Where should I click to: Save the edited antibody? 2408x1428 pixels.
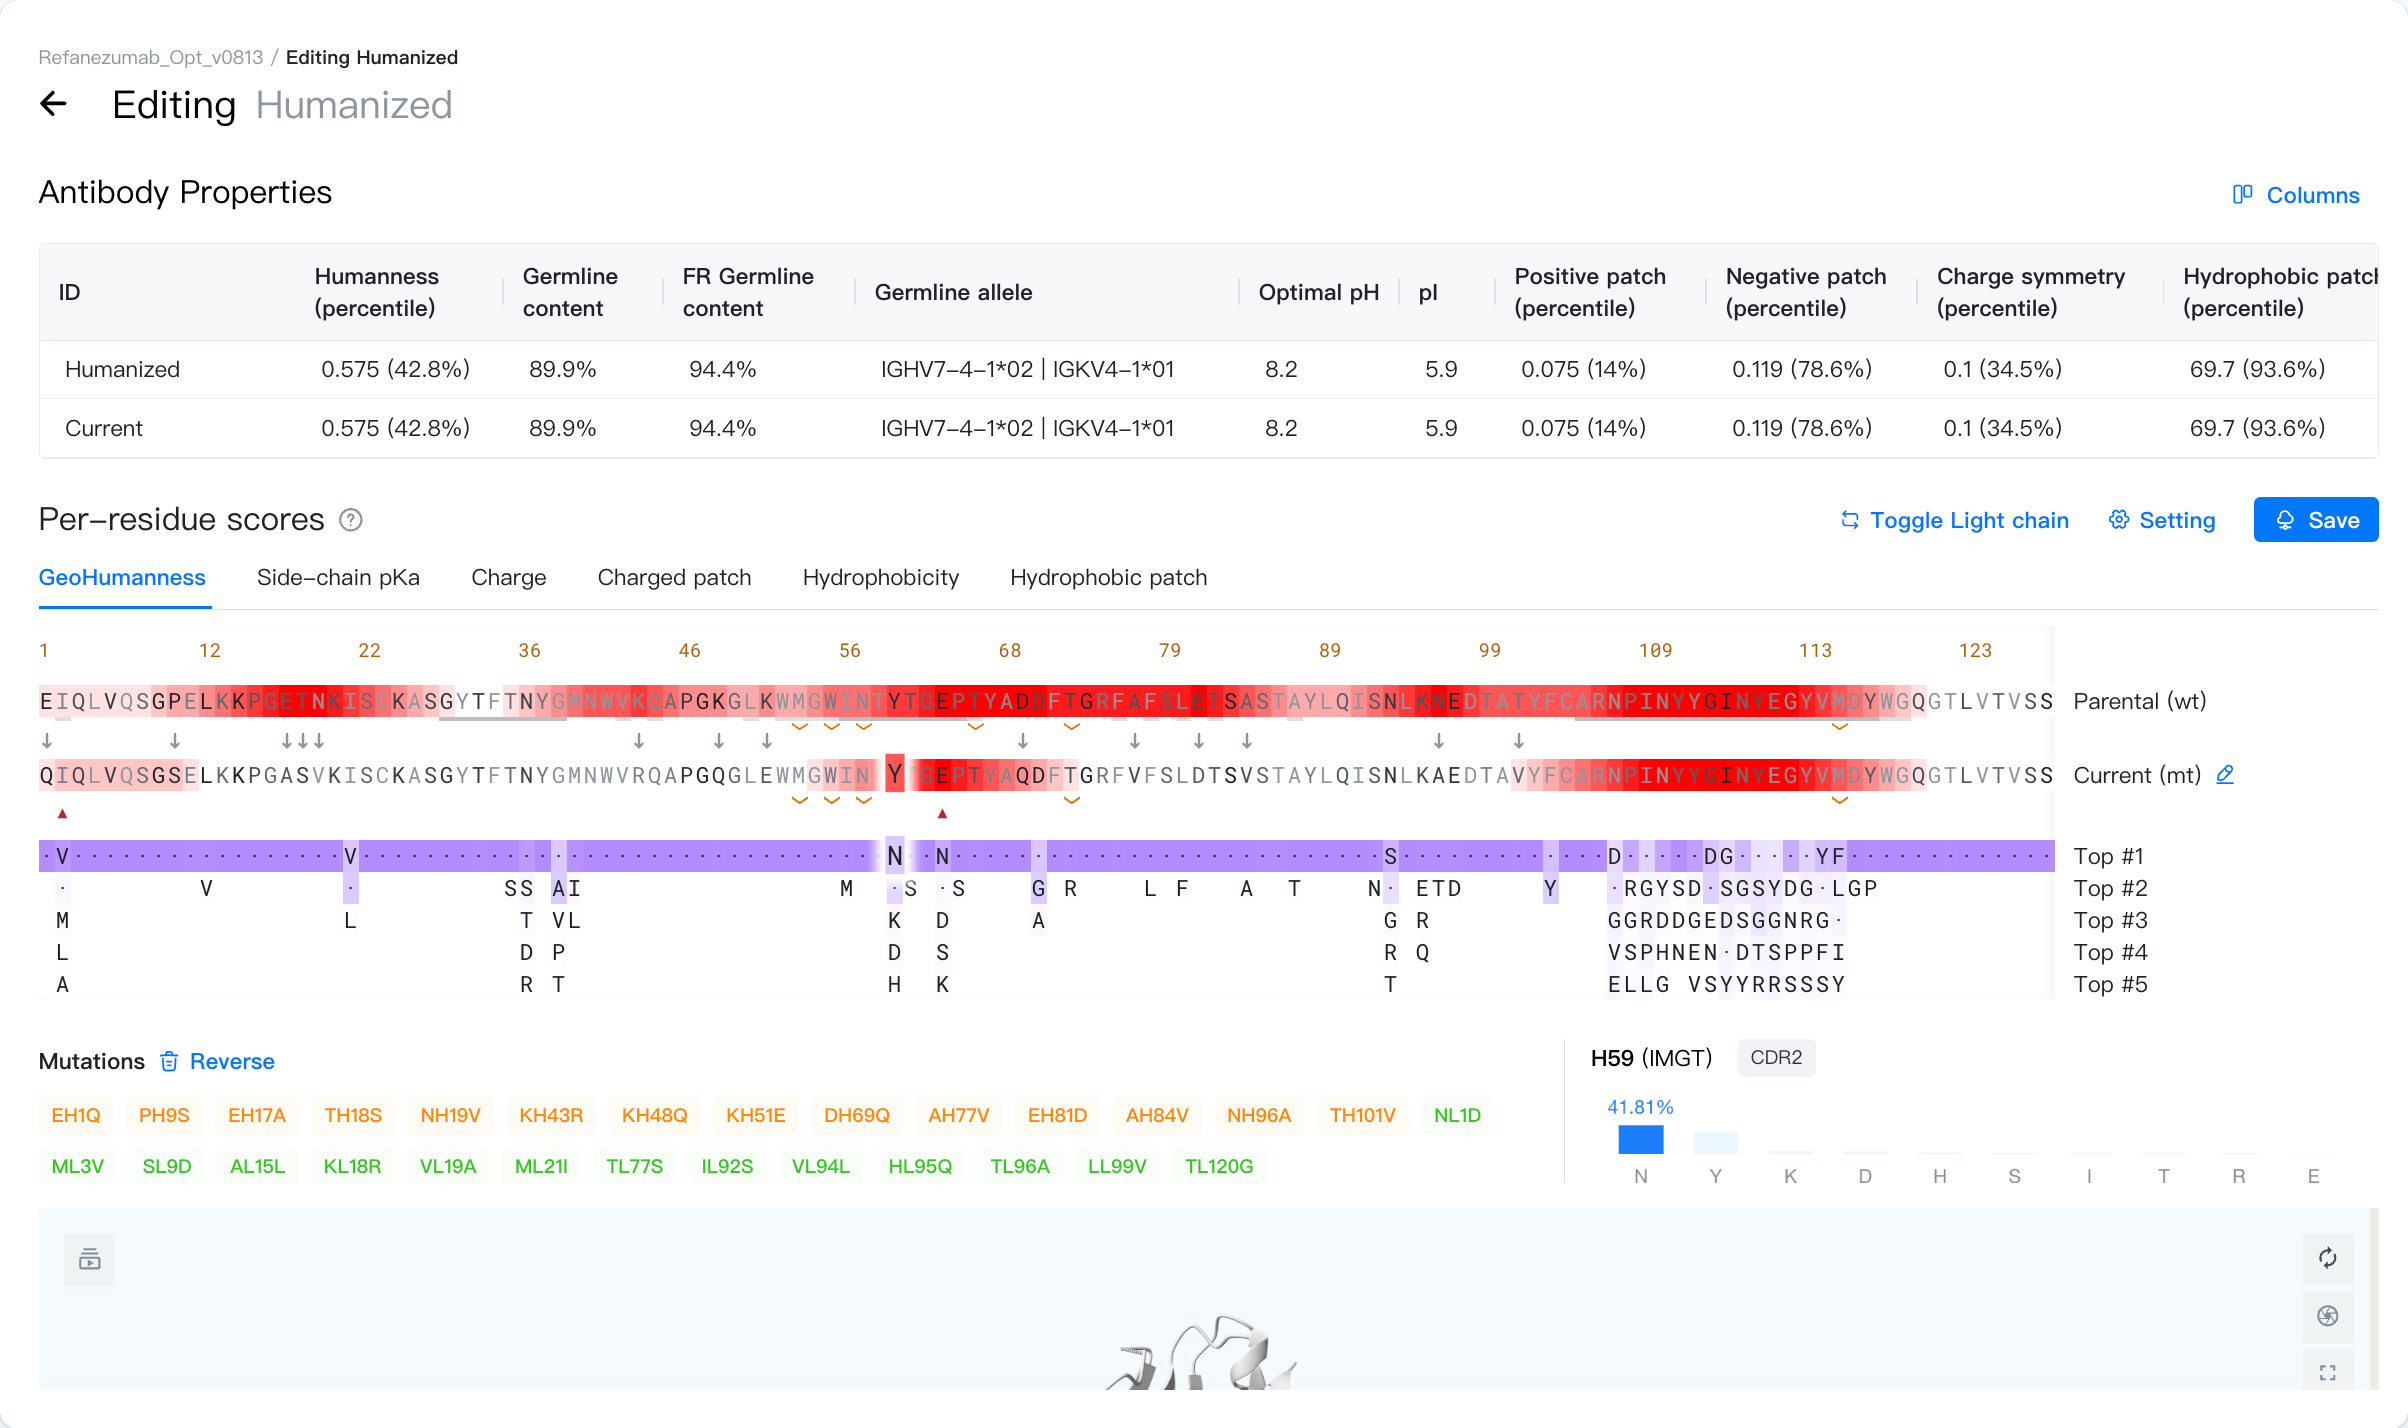[x=2316, y=520]
